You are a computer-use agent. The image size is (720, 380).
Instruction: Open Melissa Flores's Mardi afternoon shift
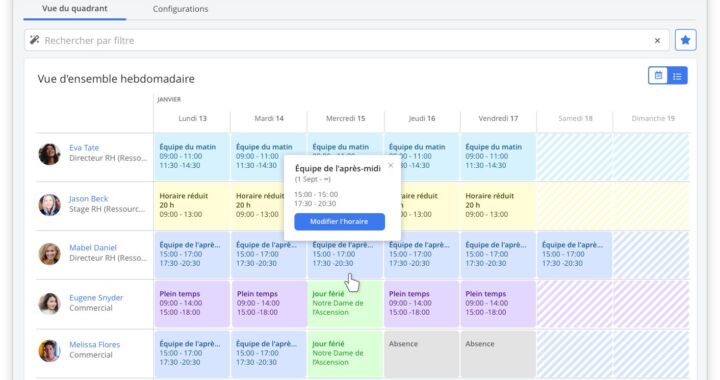269,354
